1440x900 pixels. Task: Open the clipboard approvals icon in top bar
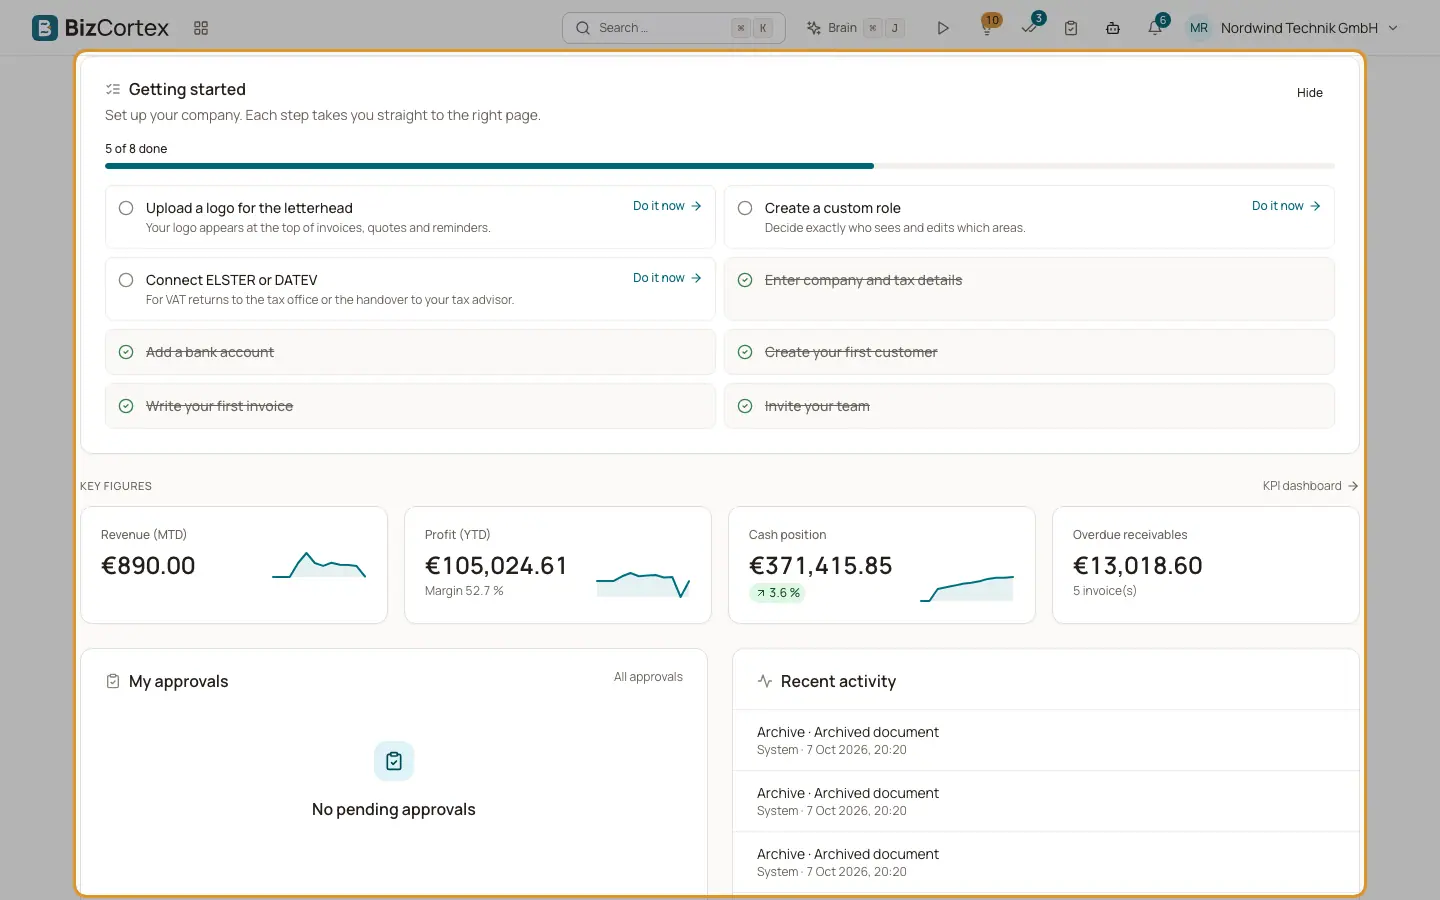(x=1071, y=28)
